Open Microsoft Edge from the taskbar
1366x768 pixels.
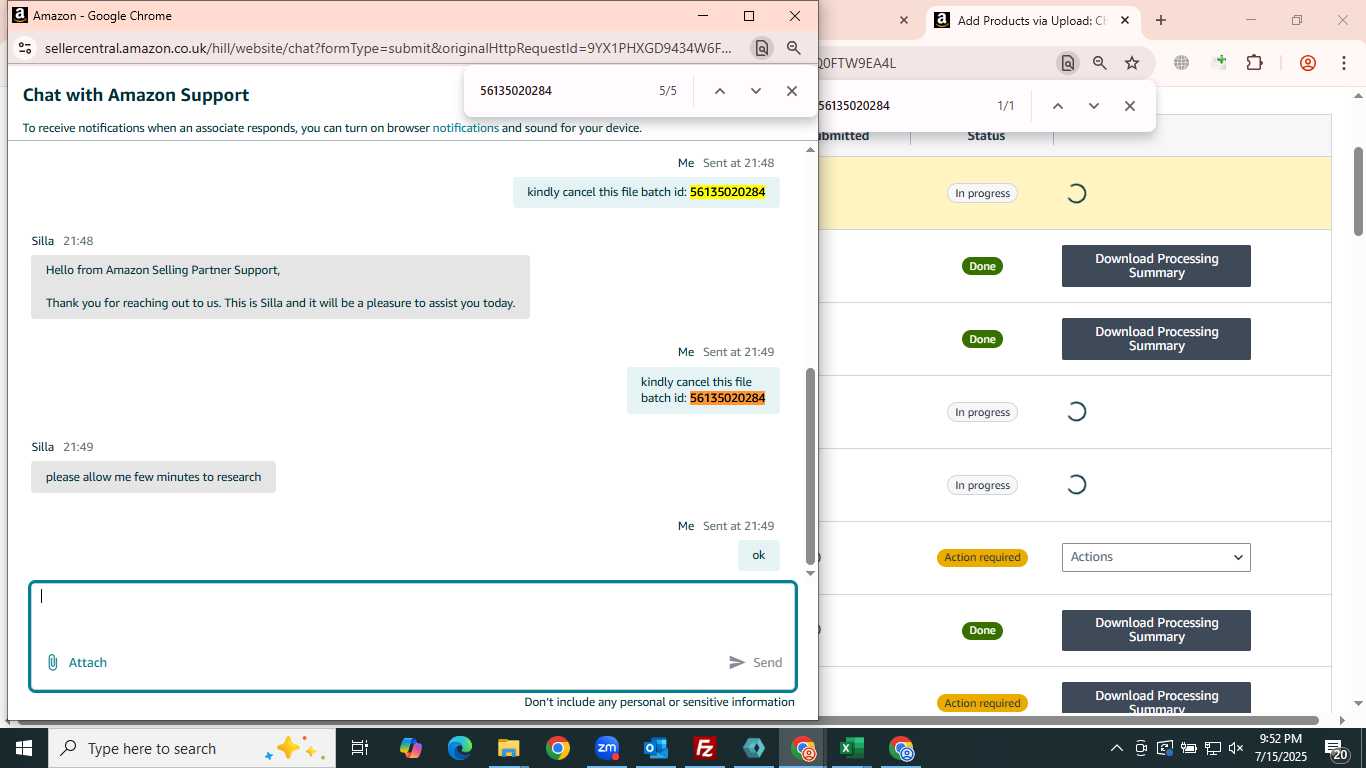460,748
